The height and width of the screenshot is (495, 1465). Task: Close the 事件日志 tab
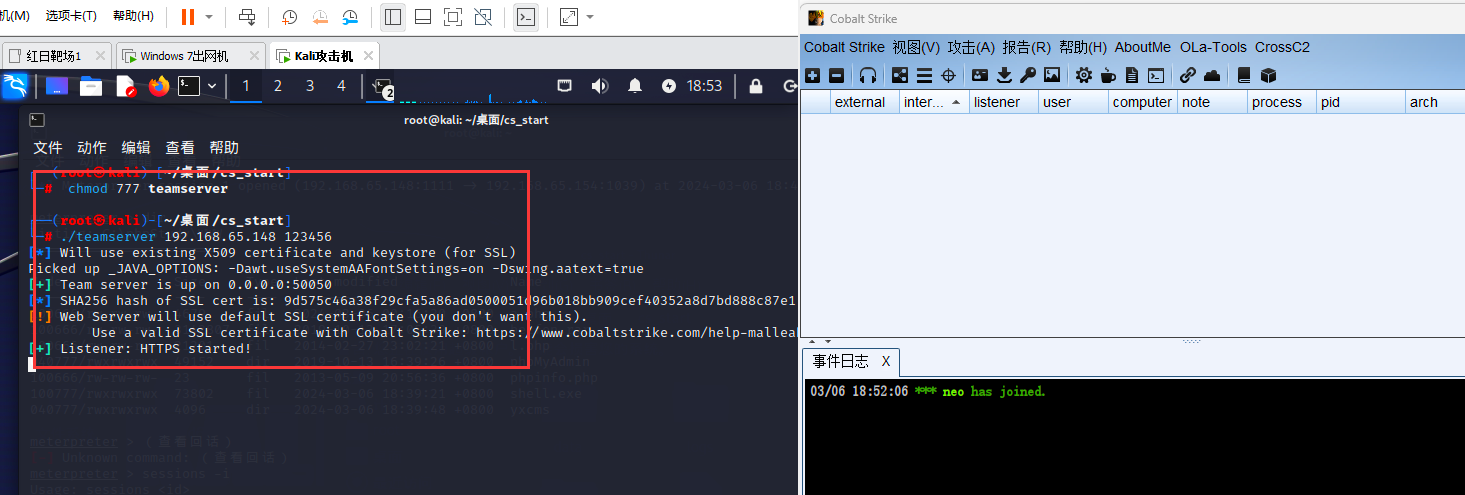pos(885,361)
